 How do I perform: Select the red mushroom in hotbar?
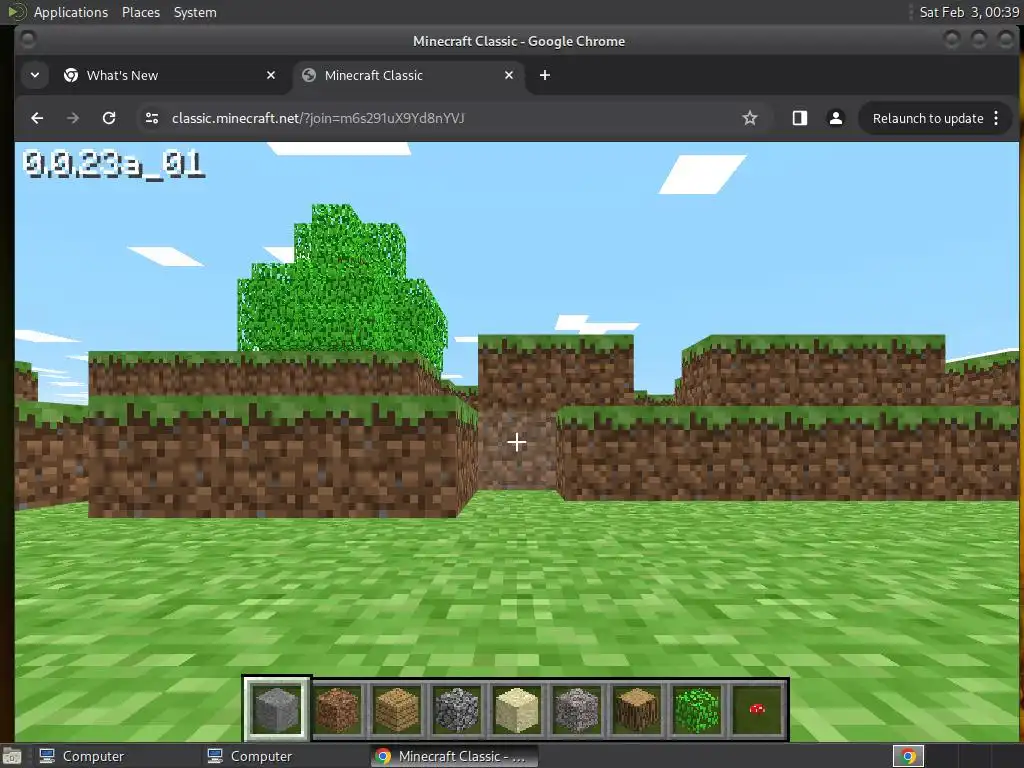coord(757,709)
